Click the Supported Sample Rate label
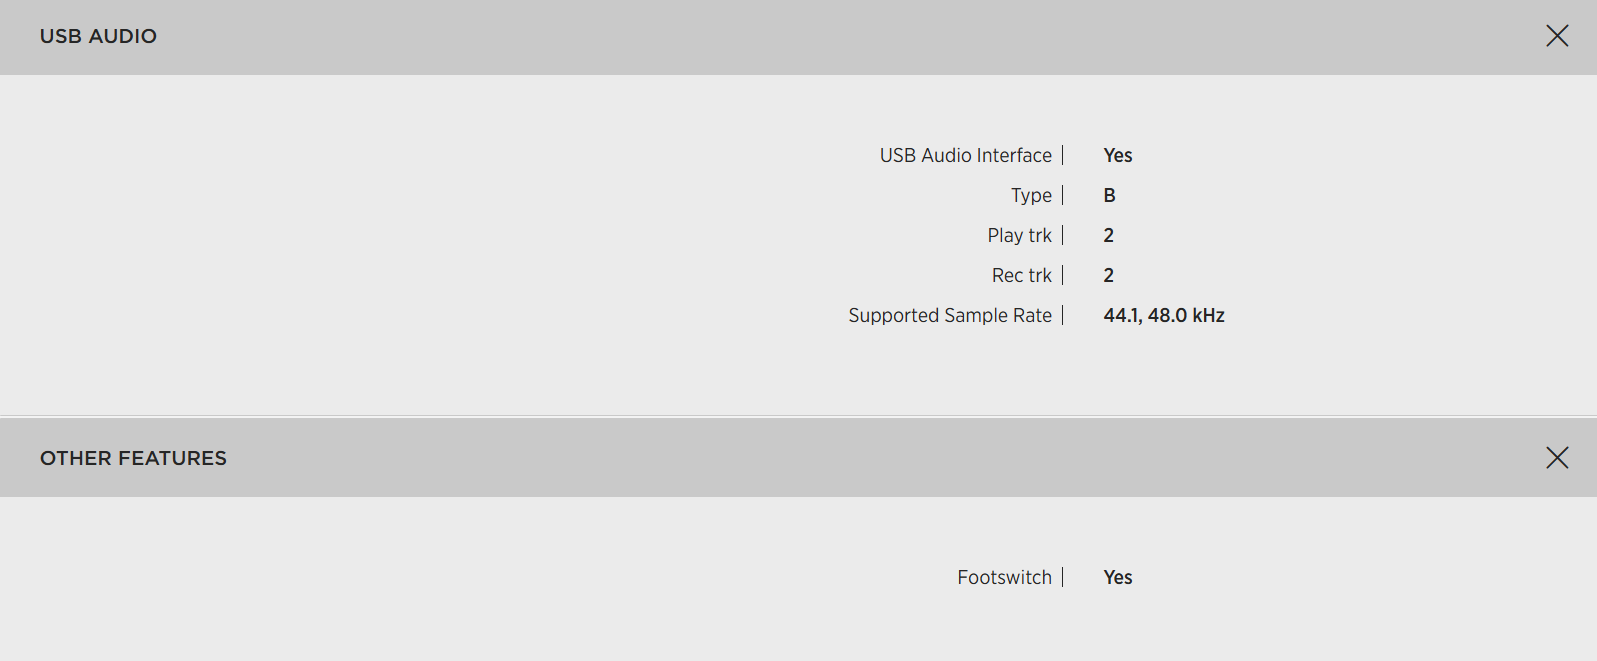The width and height of the screenshot is (1597, 661). (x=949, y=315)
